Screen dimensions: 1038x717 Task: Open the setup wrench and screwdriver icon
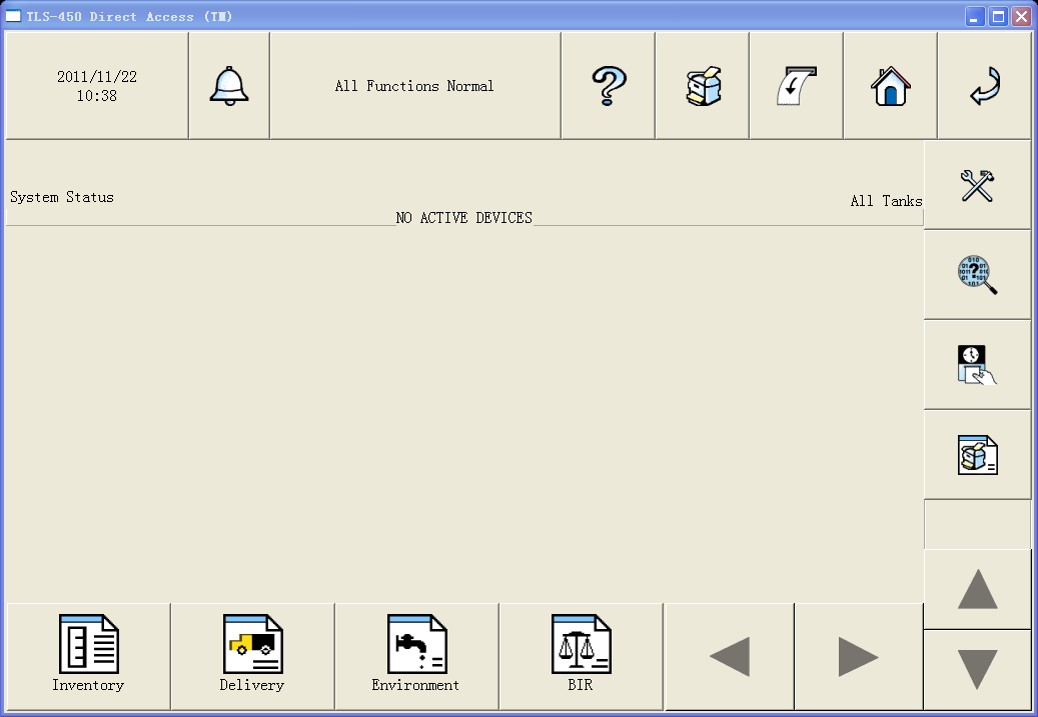(x=977, y=185)
